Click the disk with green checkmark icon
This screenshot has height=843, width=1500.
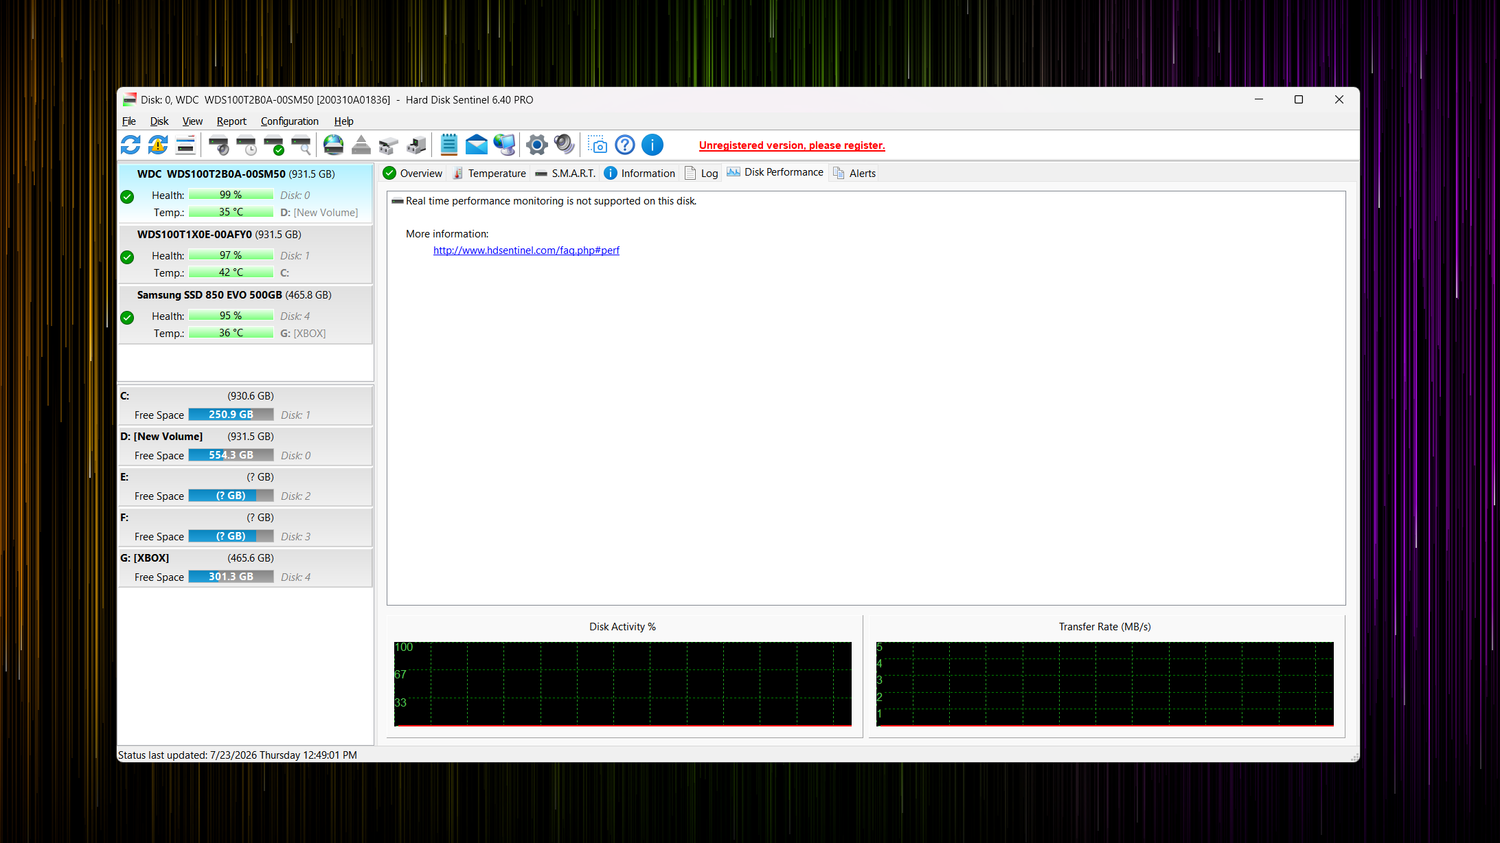click(x=274, y=145)
